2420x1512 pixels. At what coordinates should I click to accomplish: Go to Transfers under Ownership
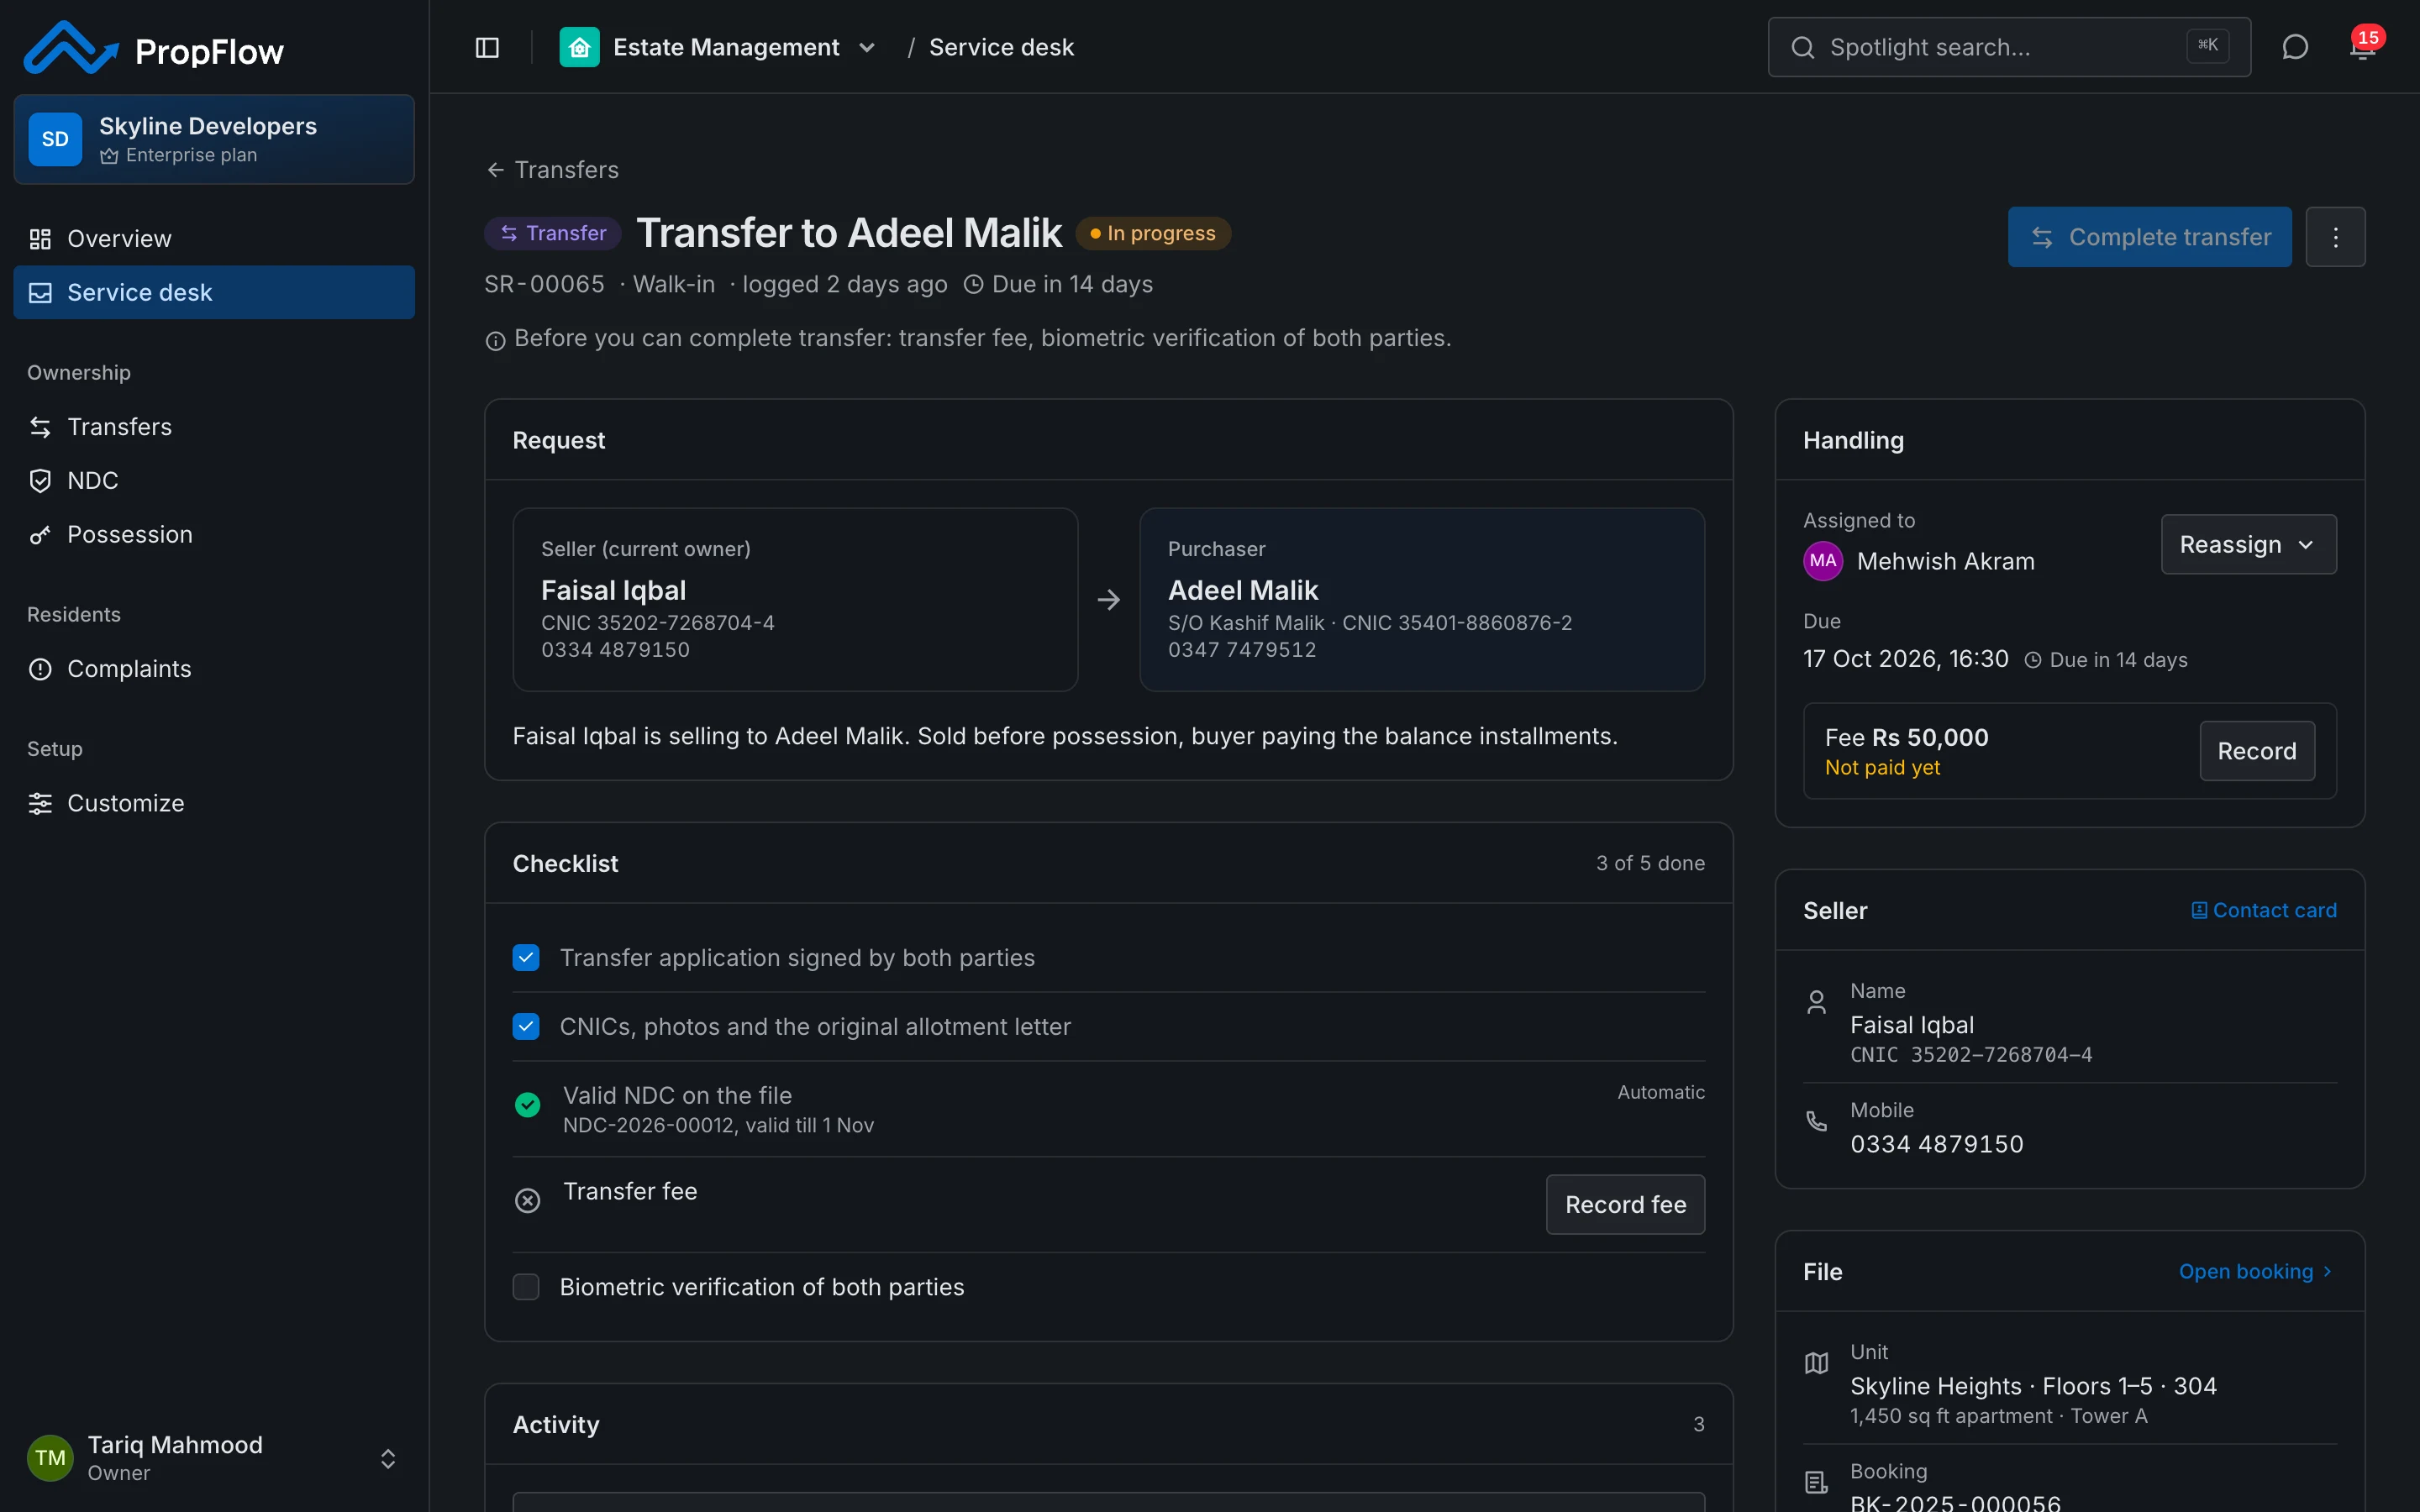pos(214,427)
